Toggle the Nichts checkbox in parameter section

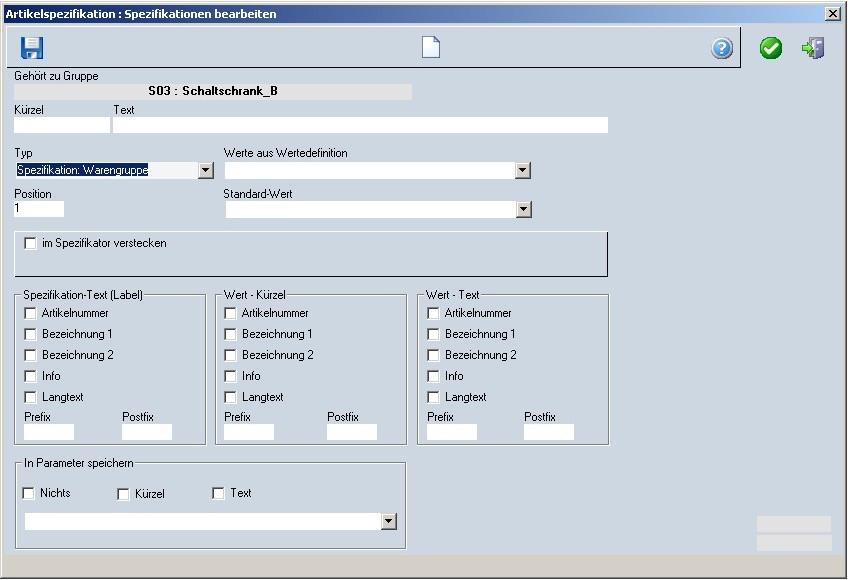click(x=29, y=494)
